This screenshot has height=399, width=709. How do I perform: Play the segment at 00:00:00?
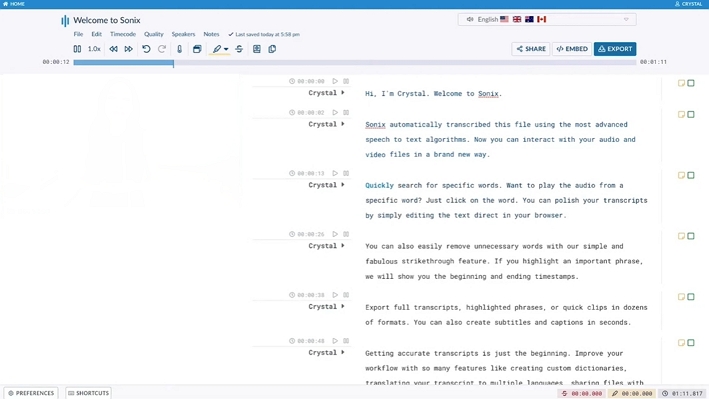335,81
